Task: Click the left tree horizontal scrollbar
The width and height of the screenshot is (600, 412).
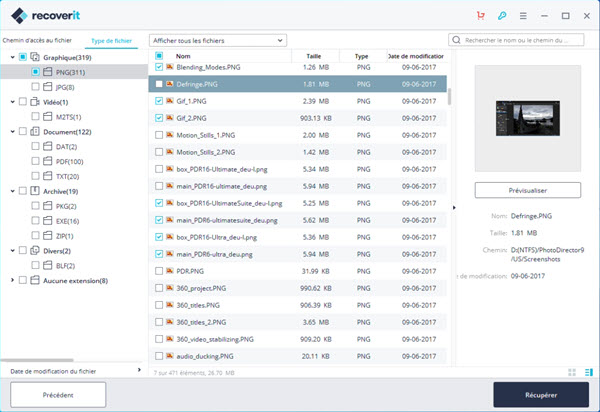Action: tap(37, 360)
